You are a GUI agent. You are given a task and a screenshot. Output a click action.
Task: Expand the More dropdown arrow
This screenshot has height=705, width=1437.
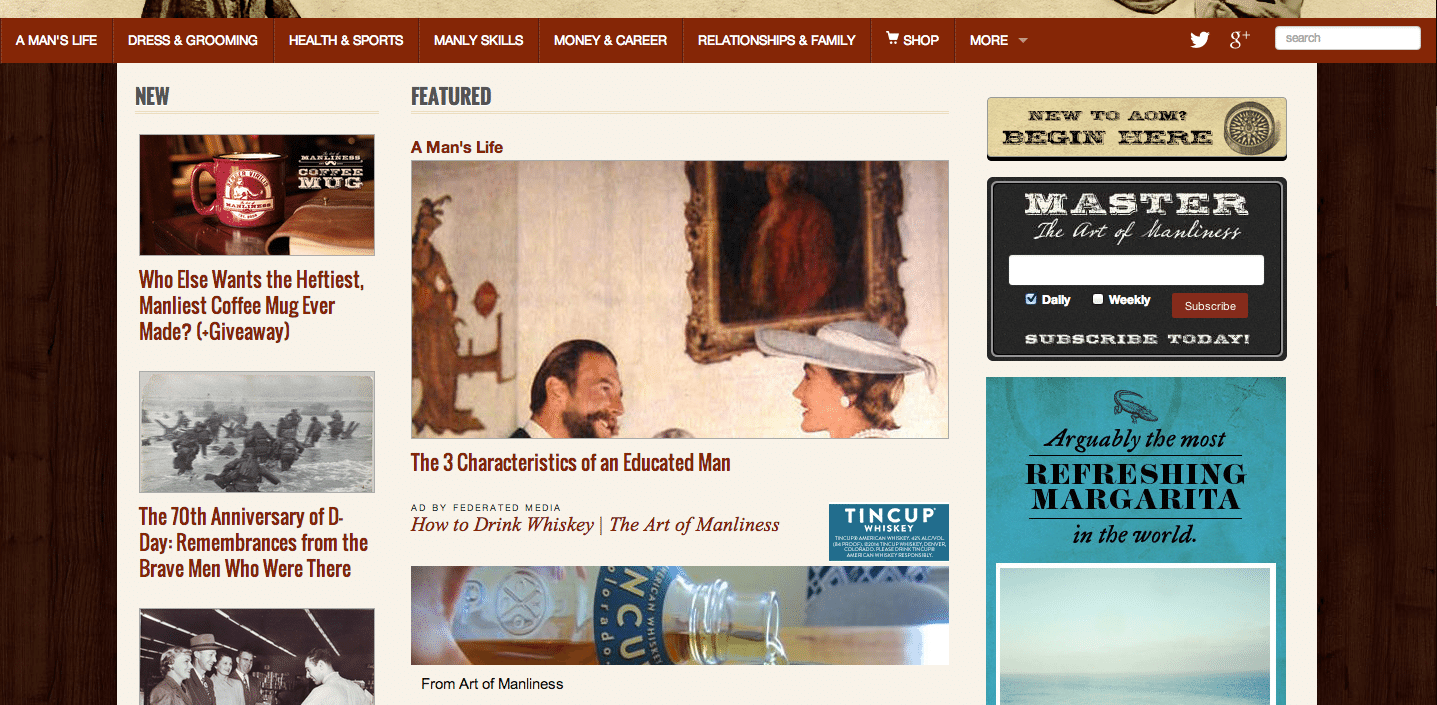pyautogui.click(x=1023, y=41)
